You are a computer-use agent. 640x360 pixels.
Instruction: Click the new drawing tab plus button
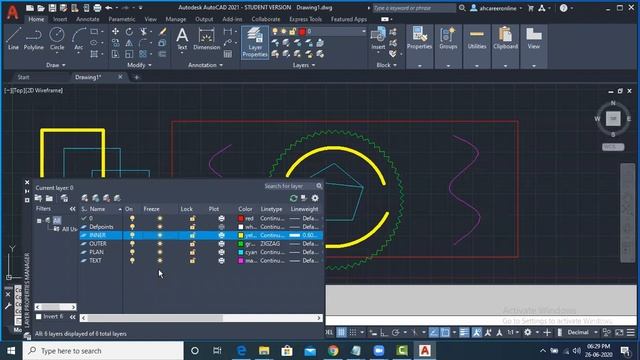click(x=136, y=77)
